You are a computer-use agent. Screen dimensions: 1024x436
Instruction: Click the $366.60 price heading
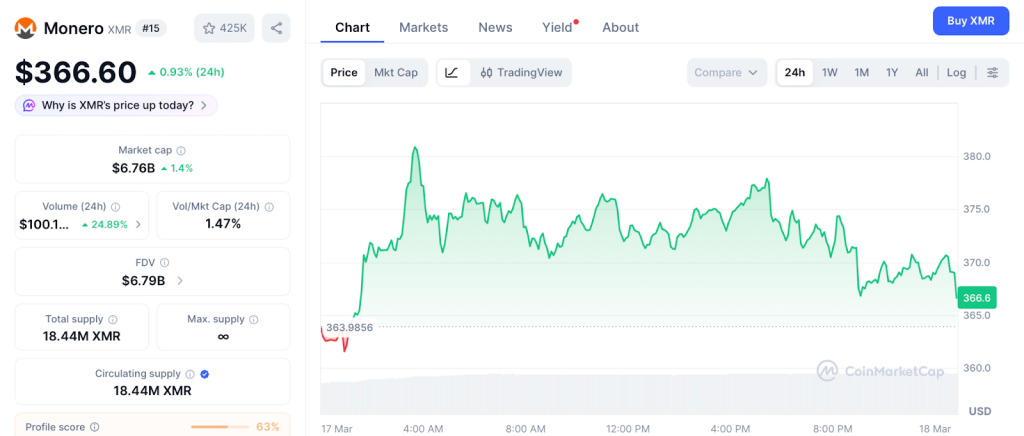[76, 72]
